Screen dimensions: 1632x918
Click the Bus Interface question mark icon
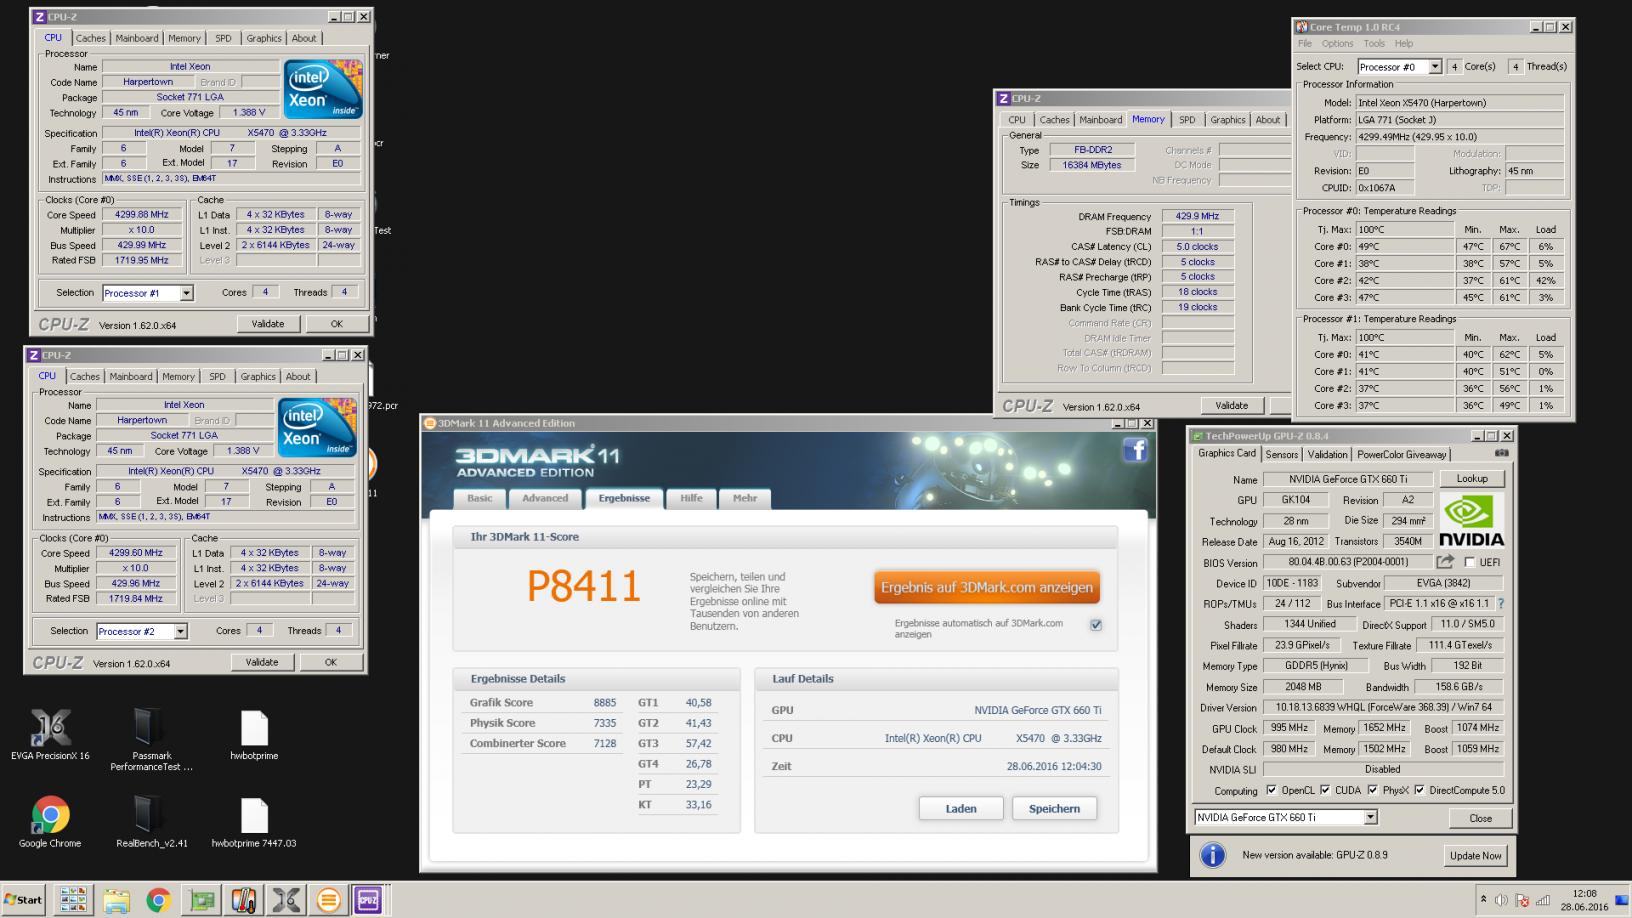[1500, 604]
